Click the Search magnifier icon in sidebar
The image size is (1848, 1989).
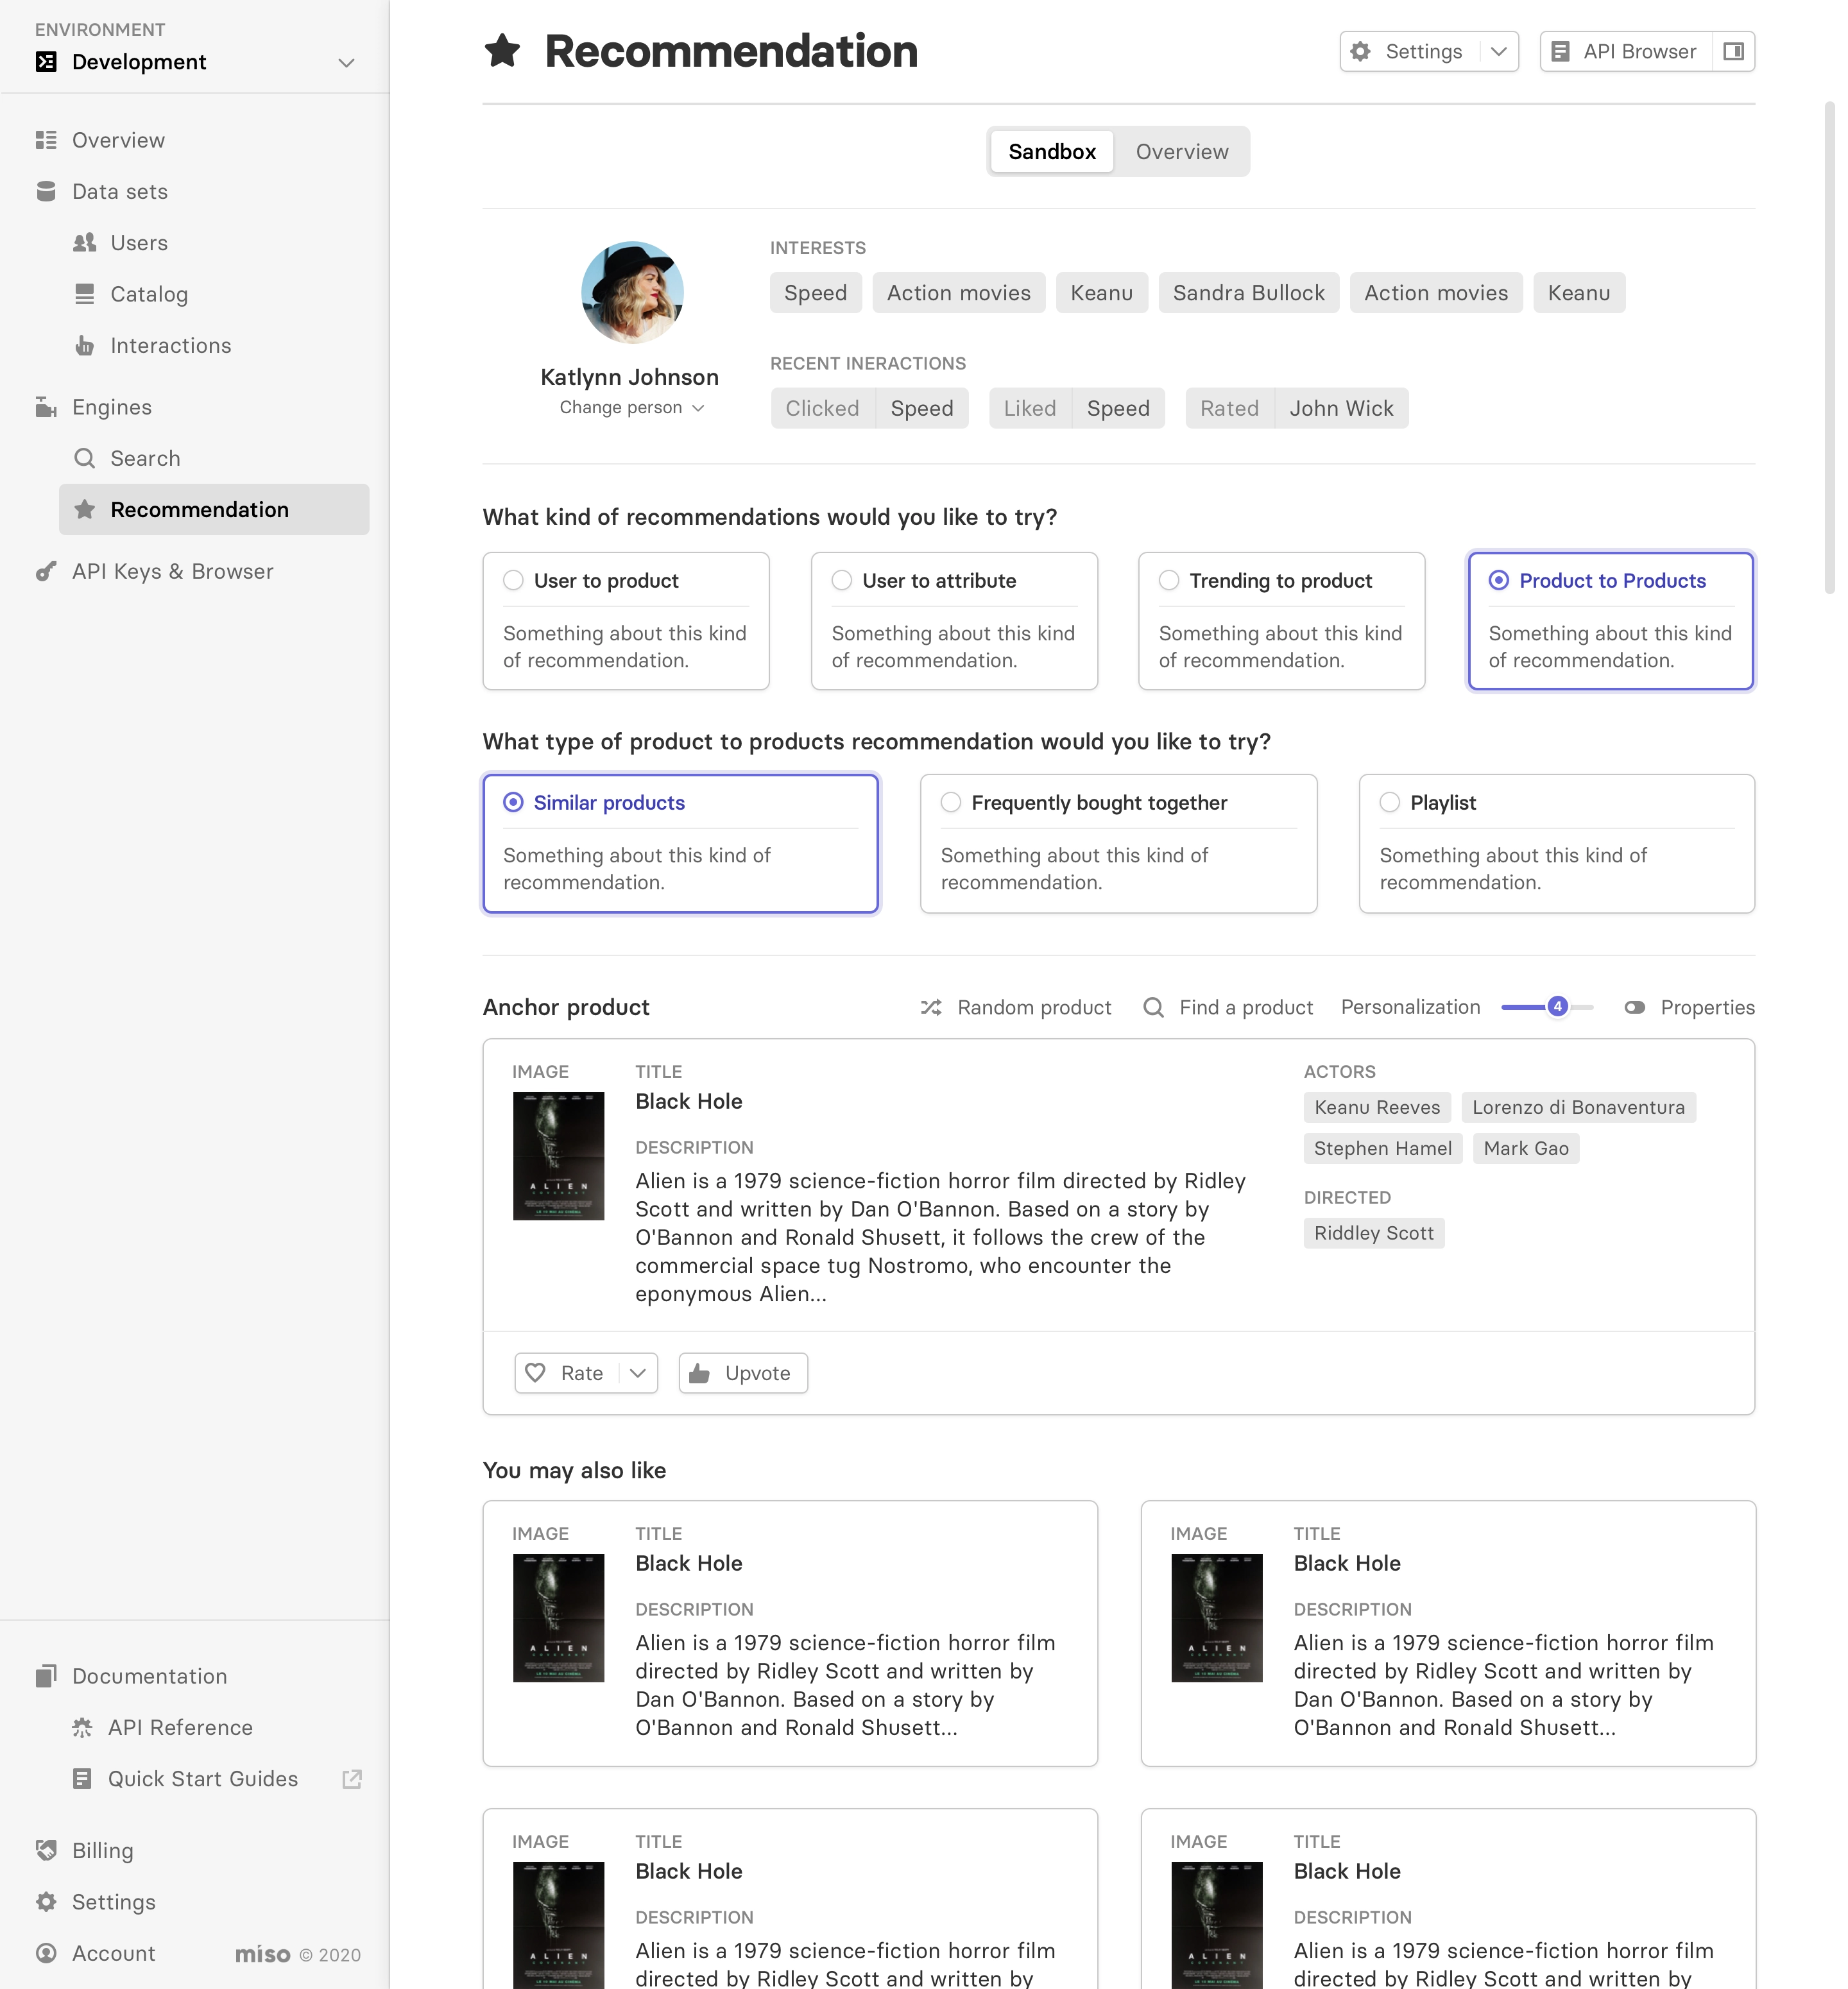85,458
